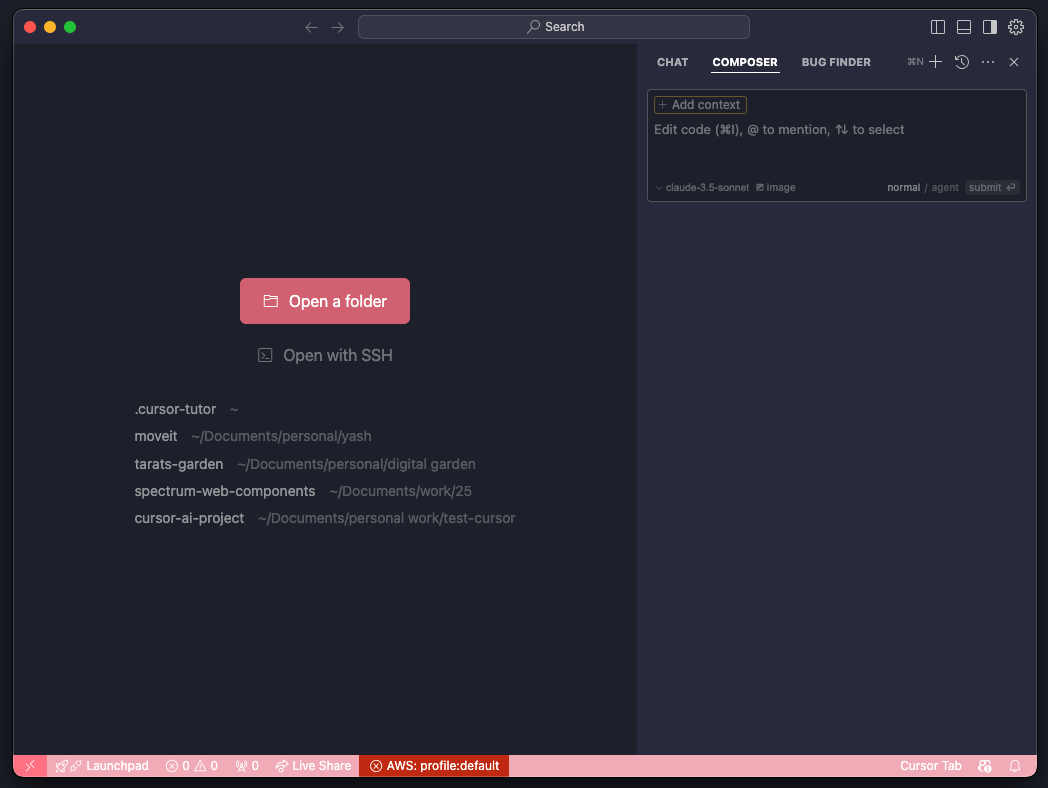1048x788 pixels.
Task: Open the remote window status bar icon
Action: (x=30, y=766)
